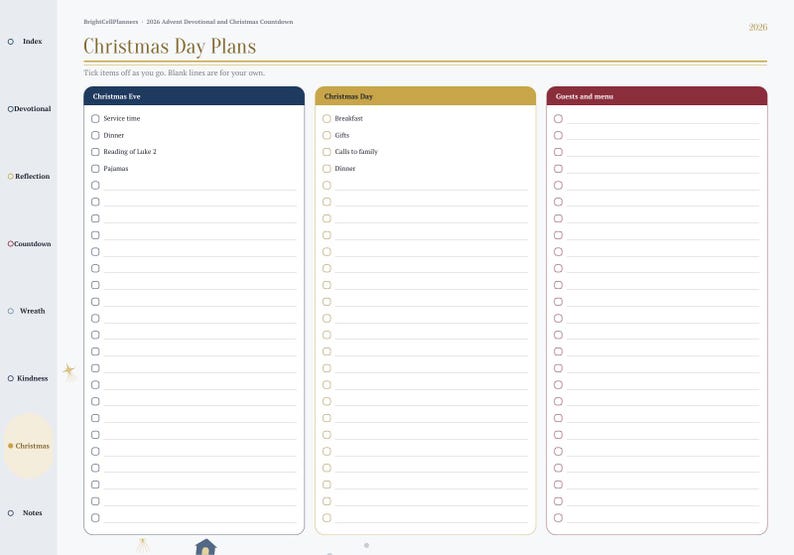794x555 pixels.
Task: Click the Christmas Day Plans page title
Action: 170,46
